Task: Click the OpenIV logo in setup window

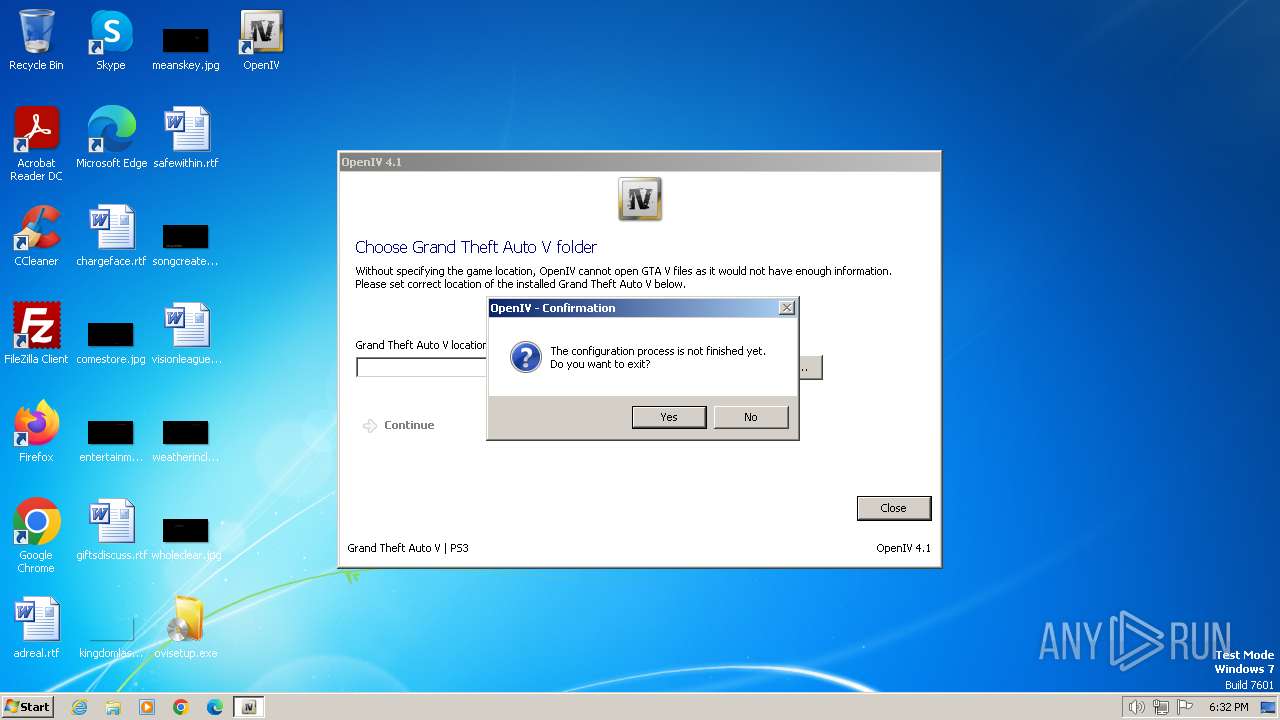Action: (x=640, y=199)
